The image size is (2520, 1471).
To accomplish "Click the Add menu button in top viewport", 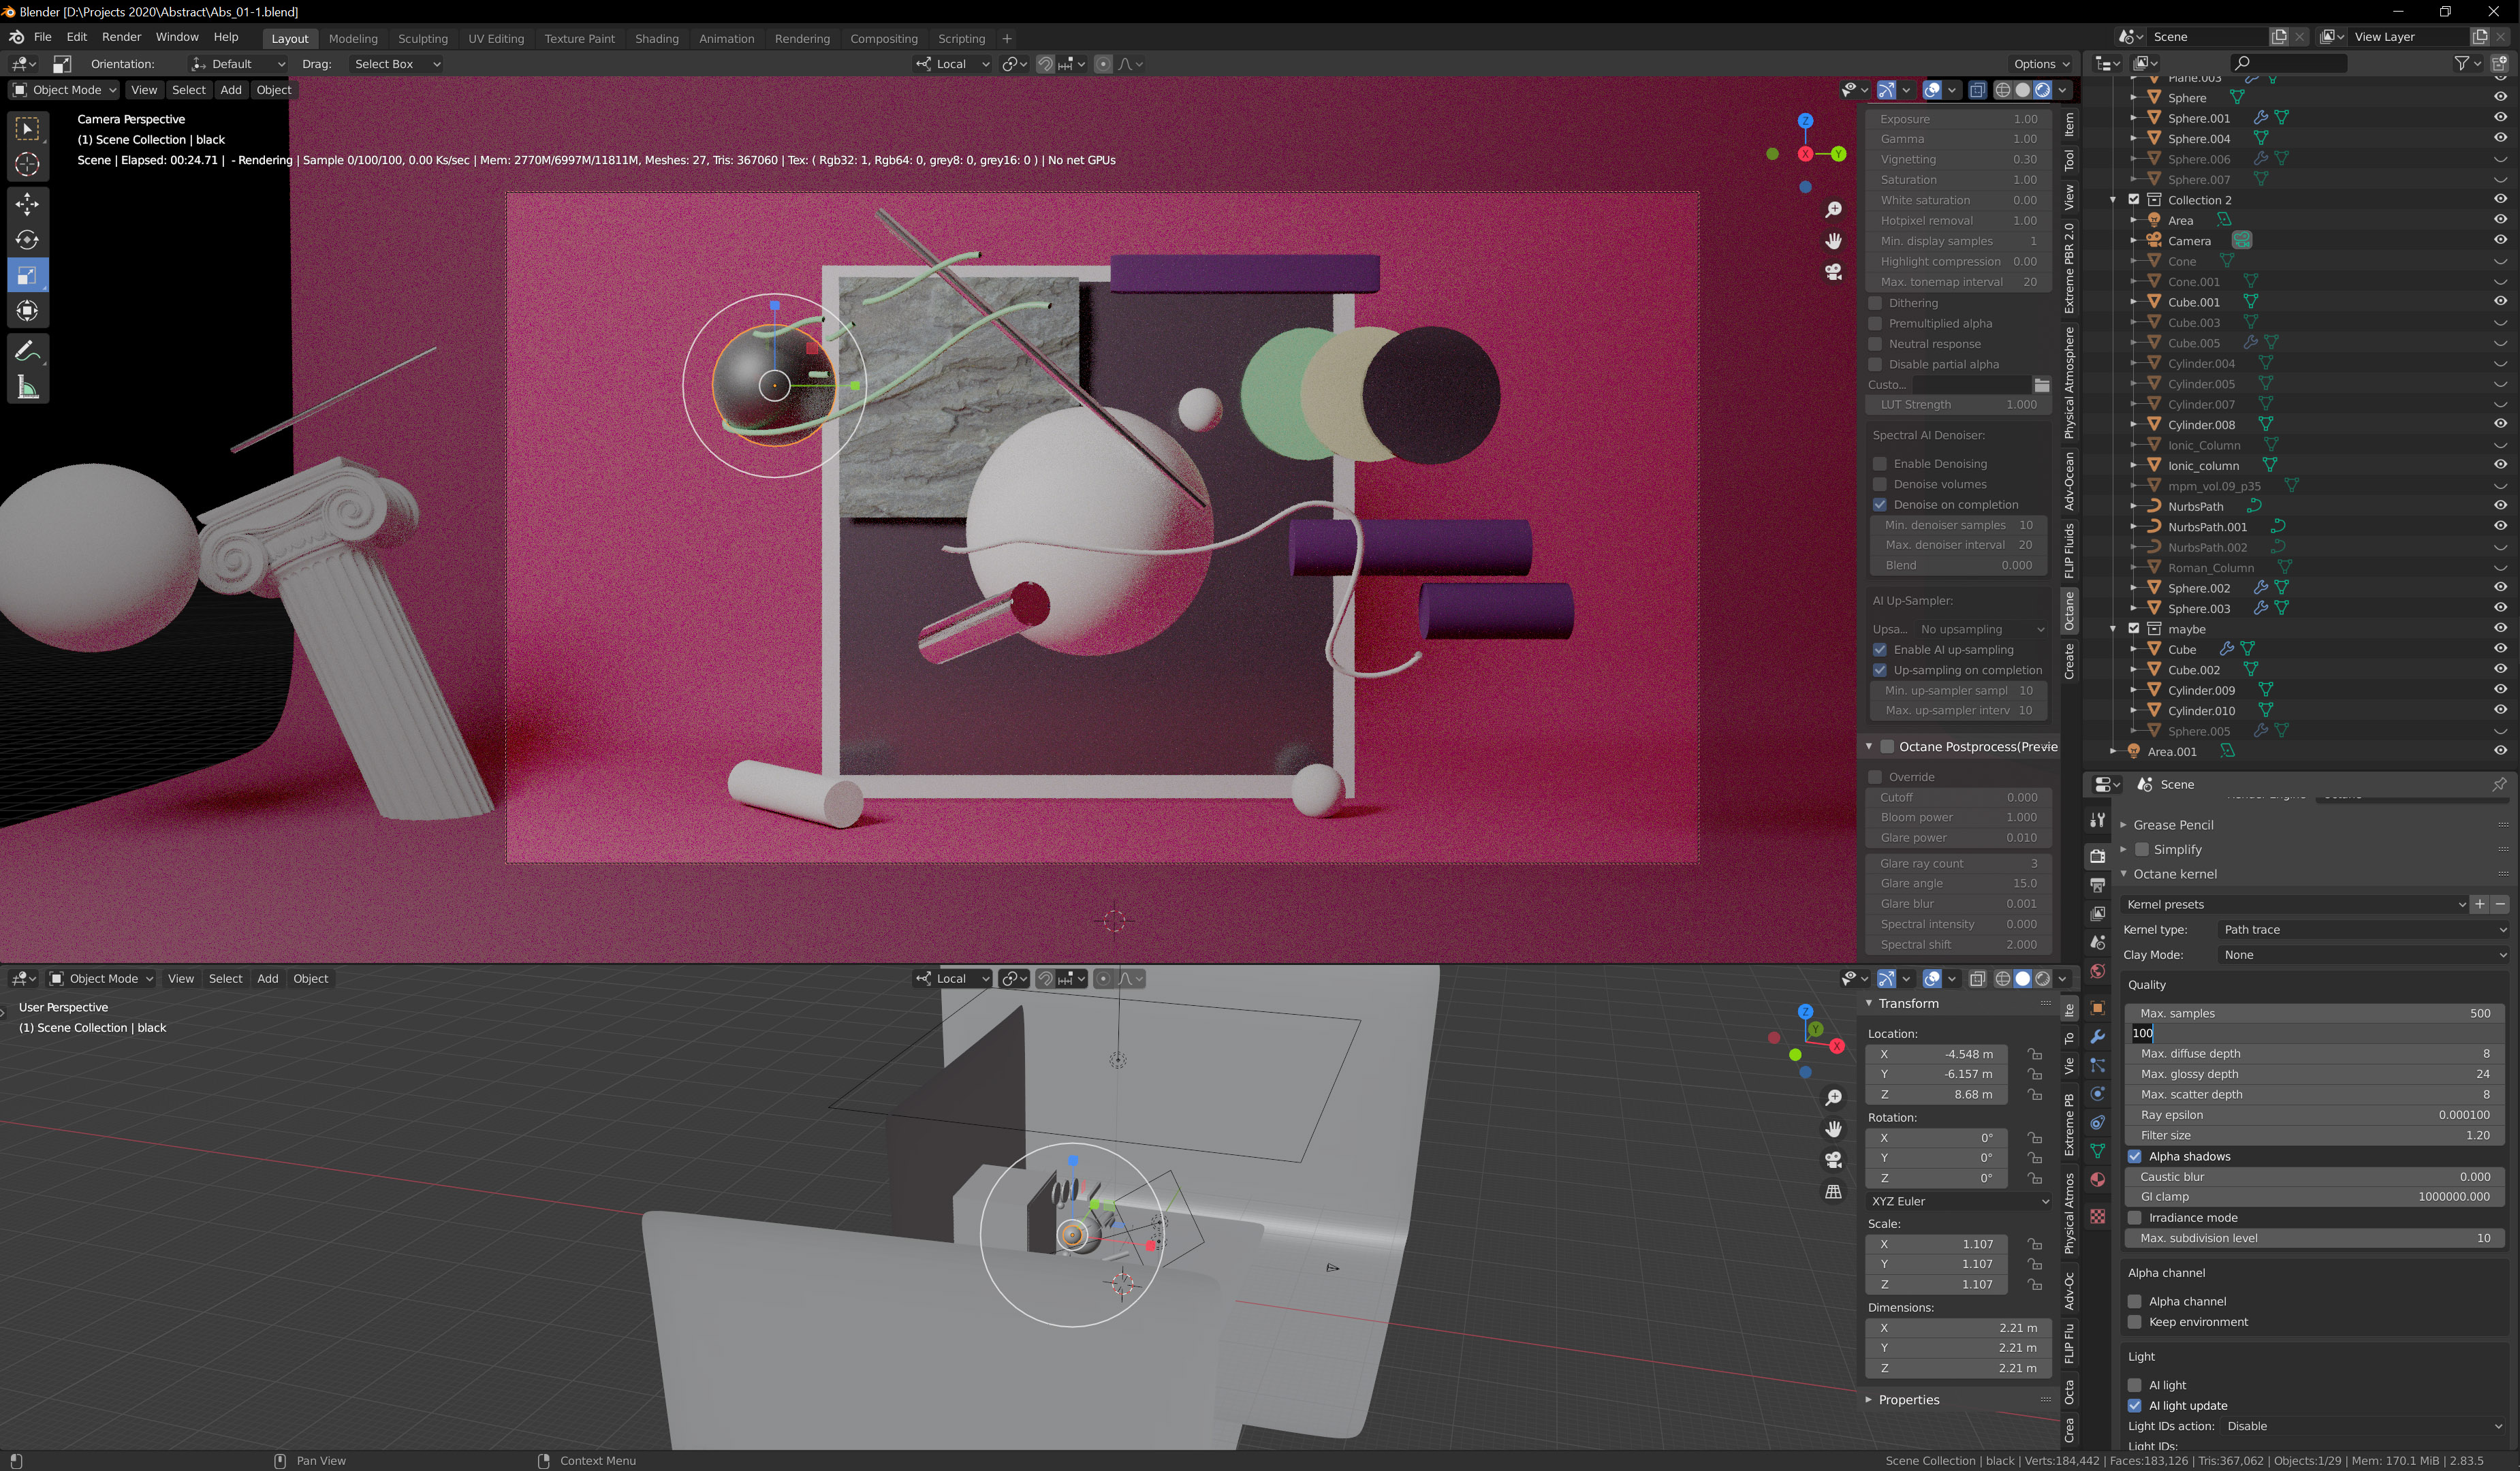I will [231, 90].
